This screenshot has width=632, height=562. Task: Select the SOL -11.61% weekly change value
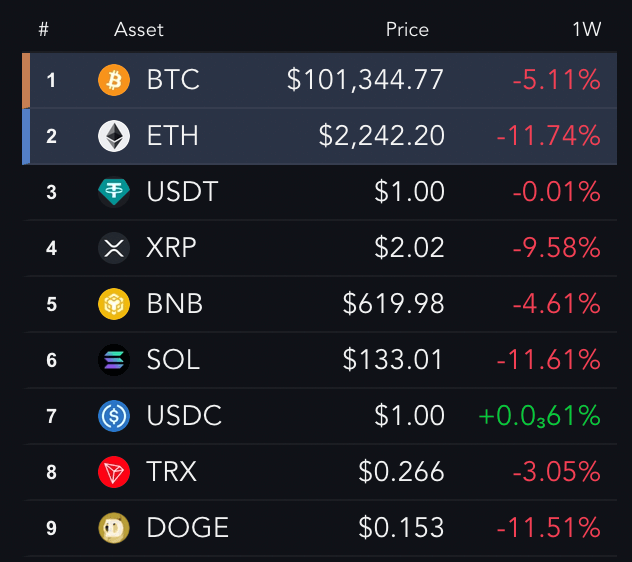[x=549, y=360]
